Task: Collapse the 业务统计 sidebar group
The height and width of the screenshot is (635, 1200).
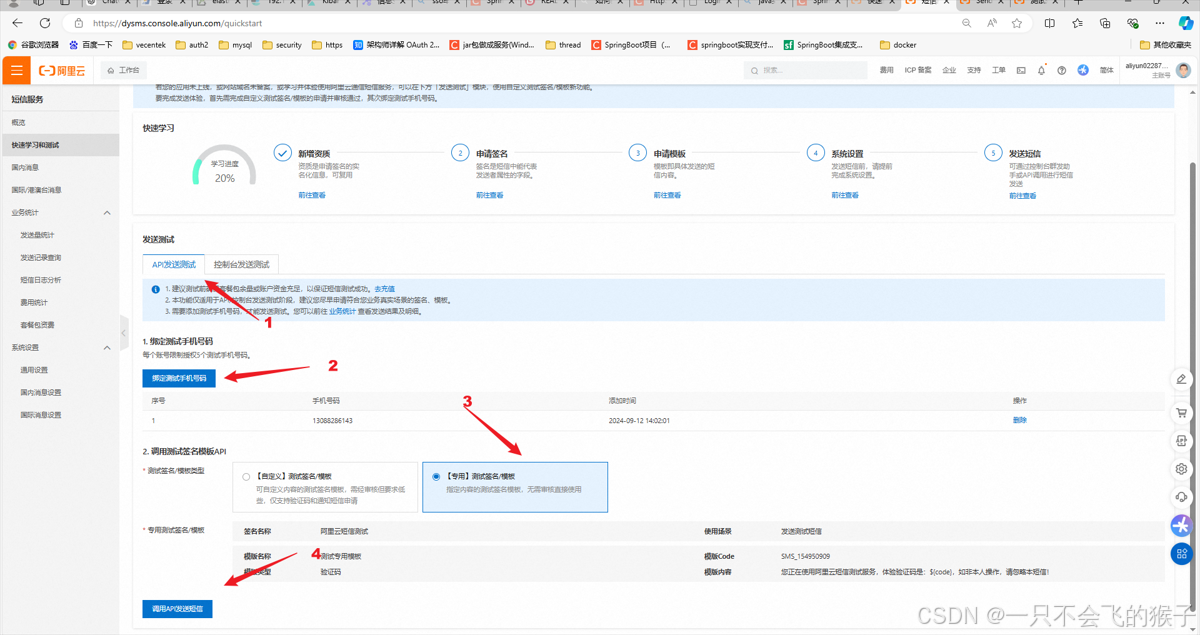Action: 107,212
